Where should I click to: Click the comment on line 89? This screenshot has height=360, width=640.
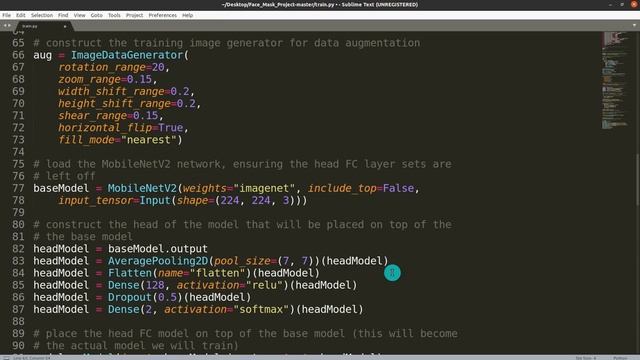click(x=245, y=333)
